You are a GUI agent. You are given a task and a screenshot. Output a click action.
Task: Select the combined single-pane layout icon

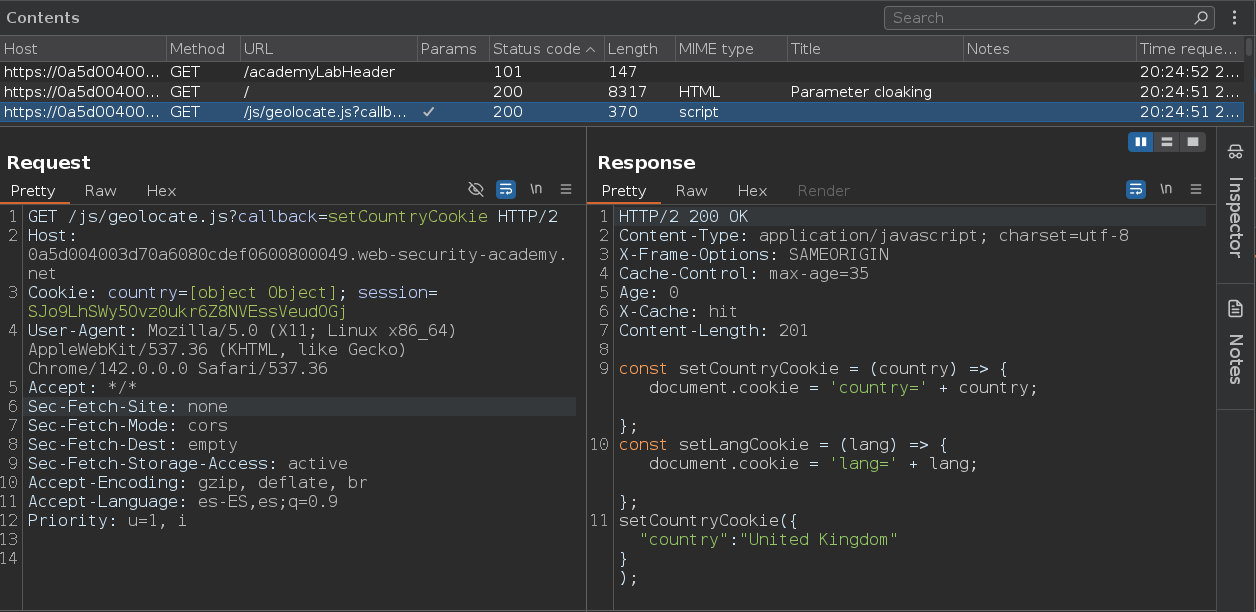[x=1192, y=142]
